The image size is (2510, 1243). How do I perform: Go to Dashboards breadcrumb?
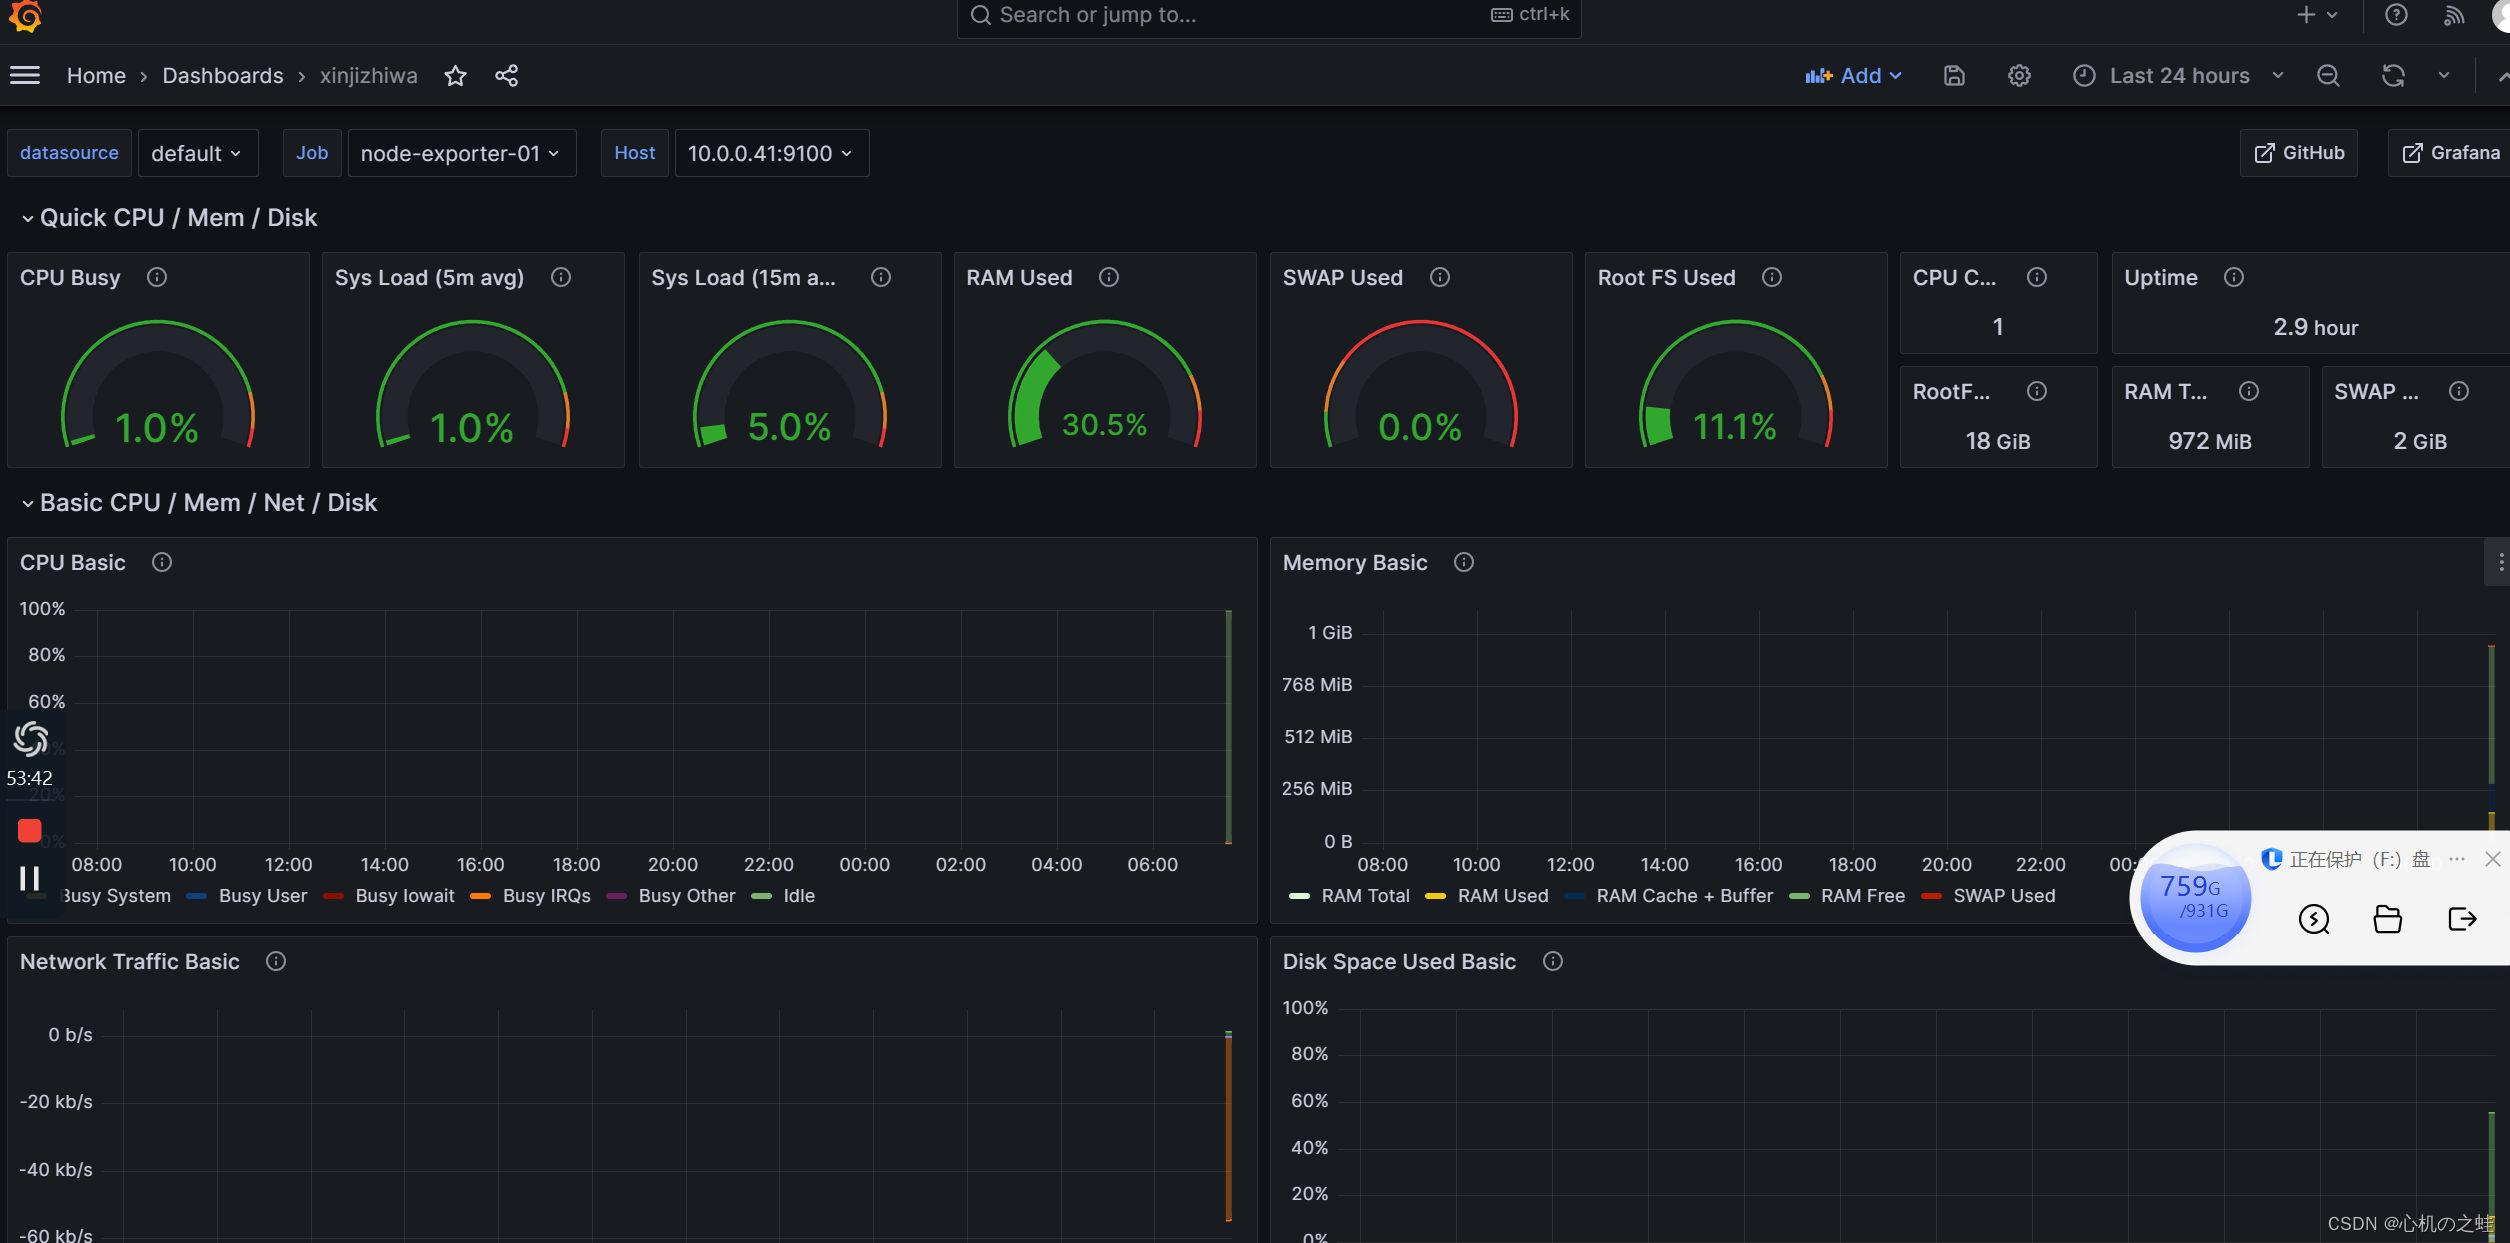pyautogui.click(x=222, y=76)
